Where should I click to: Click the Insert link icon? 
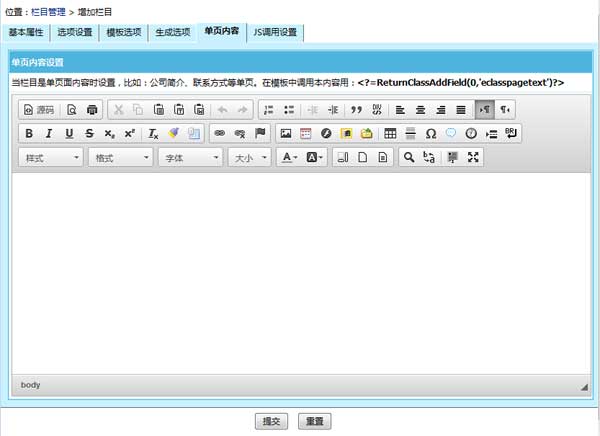pos(219,133)
